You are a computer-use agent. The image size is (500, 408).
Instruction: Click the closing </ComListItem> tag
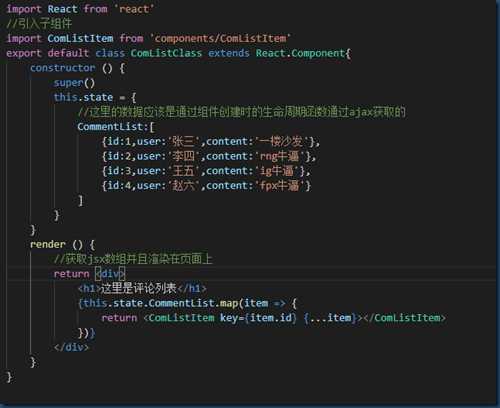point(404,318)
